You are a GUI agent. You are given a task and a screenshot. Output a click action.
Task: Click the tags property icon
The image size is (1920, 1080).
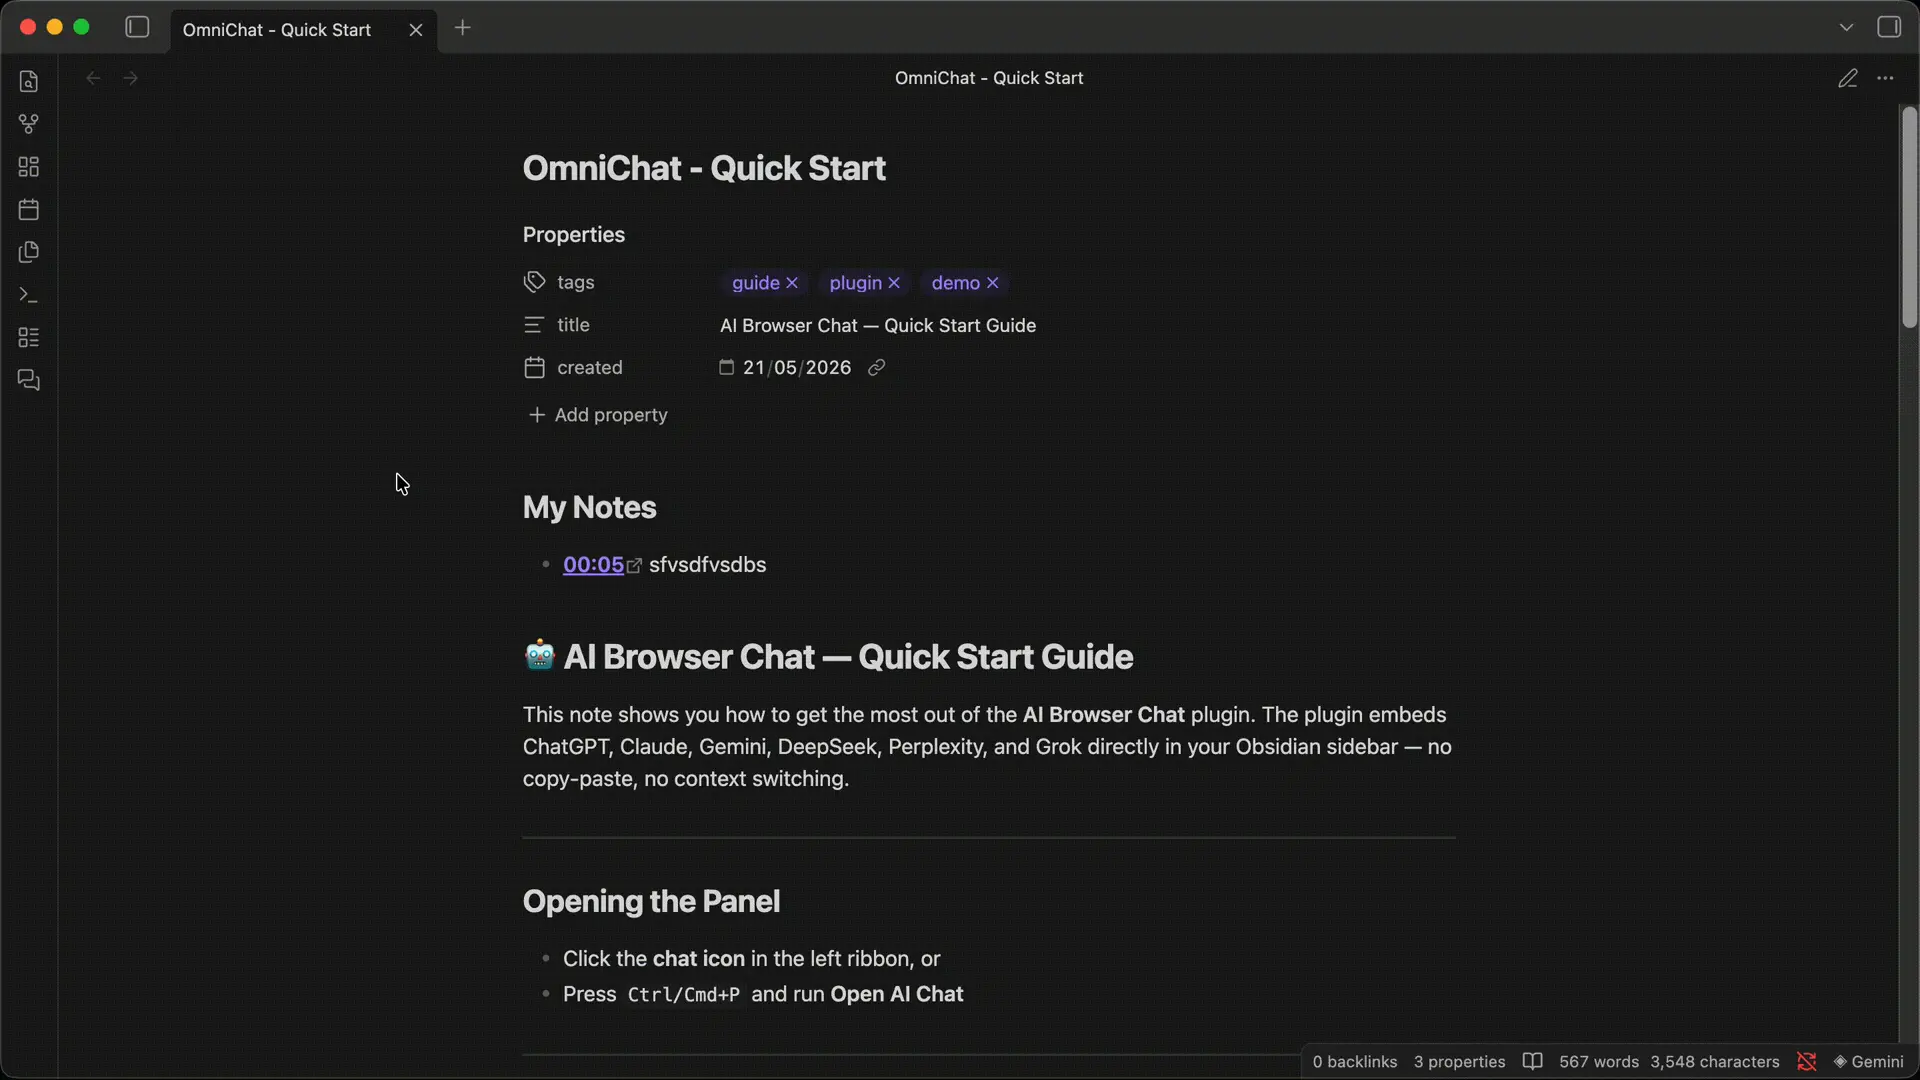click(534, 282)
